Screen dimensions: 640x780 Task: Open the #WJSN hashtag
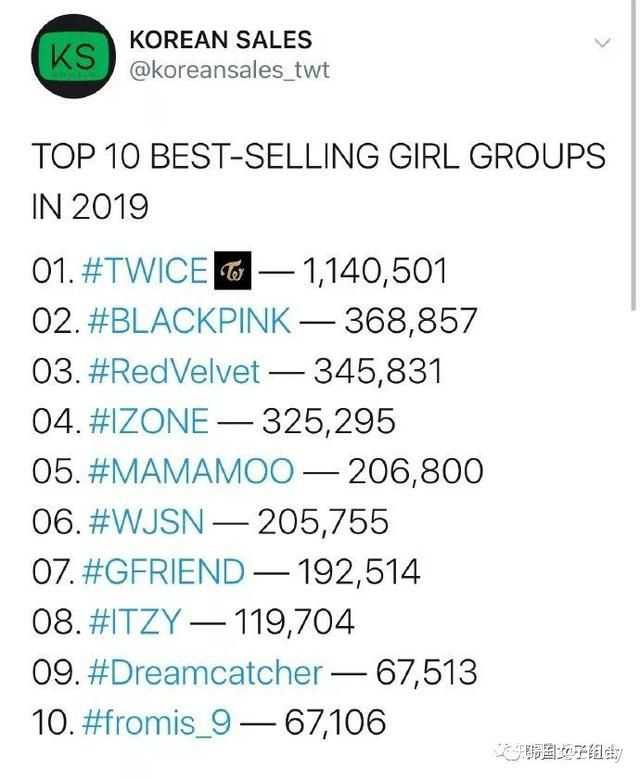point(146,522)
